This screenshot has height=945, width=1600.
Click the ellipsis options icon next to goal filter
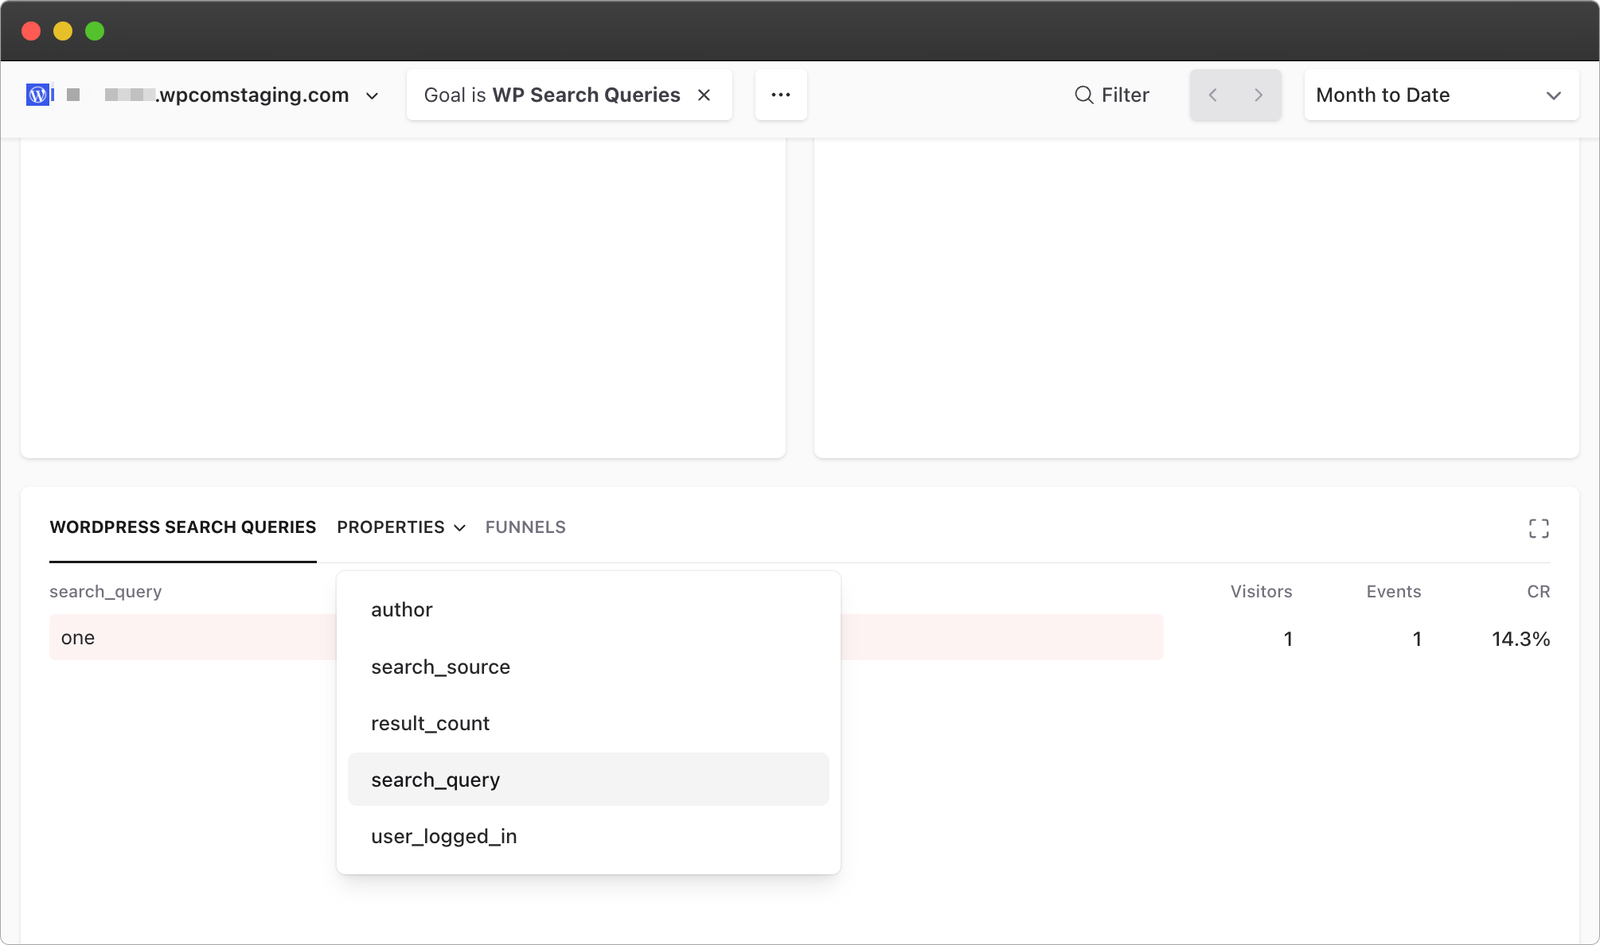click(781, 94)
